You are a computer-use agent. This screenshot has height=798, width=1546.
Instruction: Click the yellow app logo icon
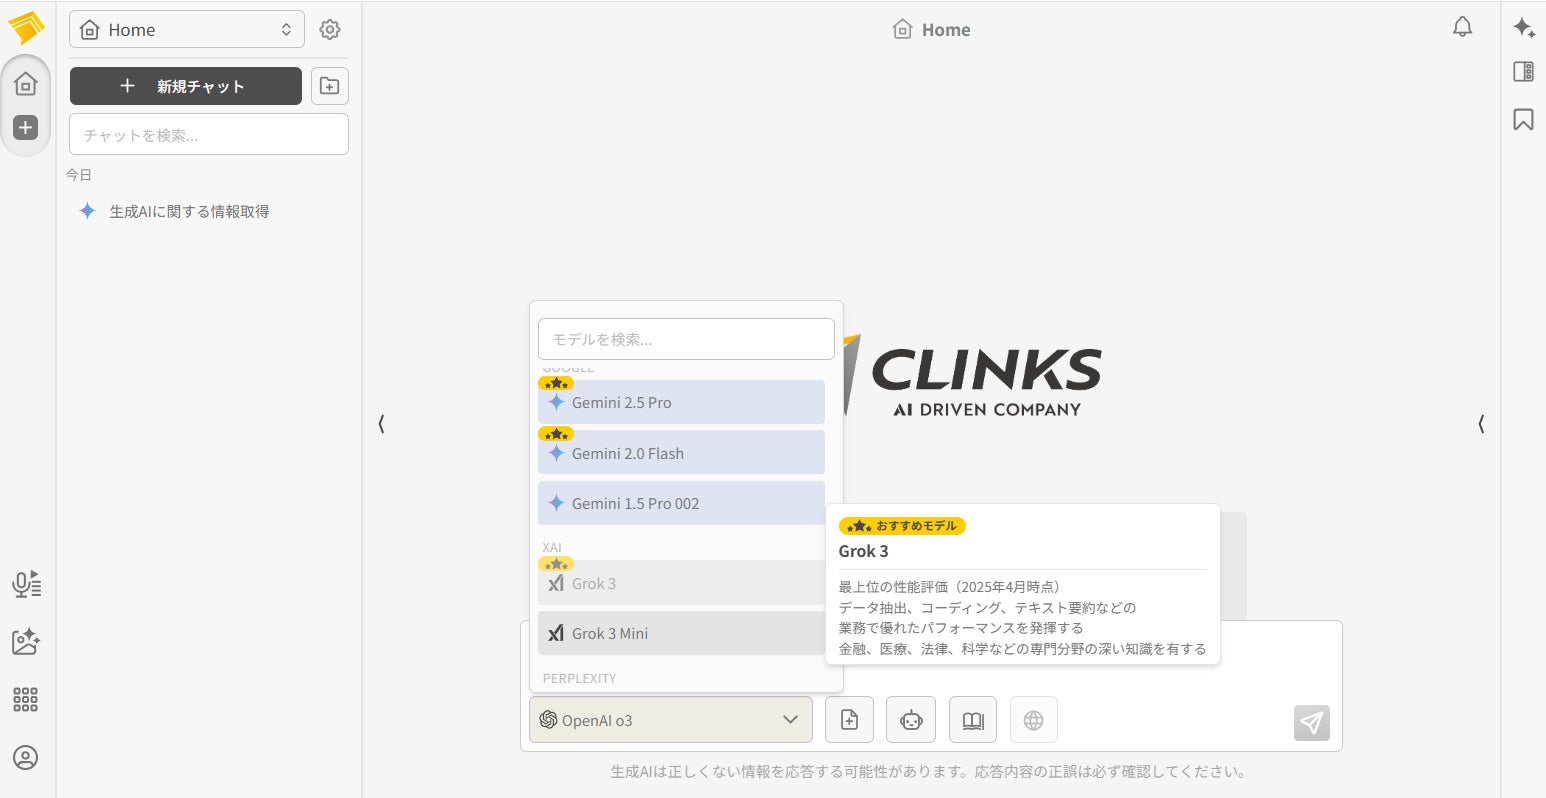tap(26, 27)
